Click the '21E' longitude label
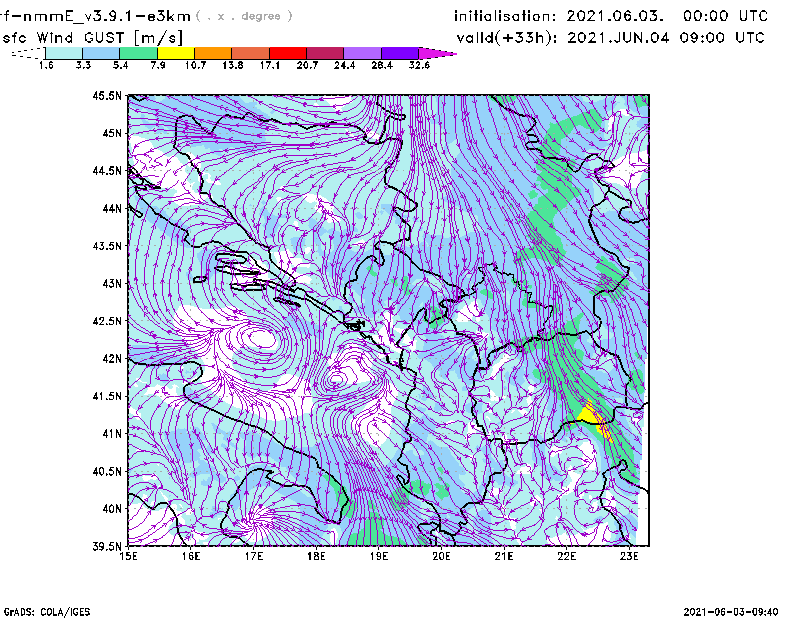 [504, 556]
